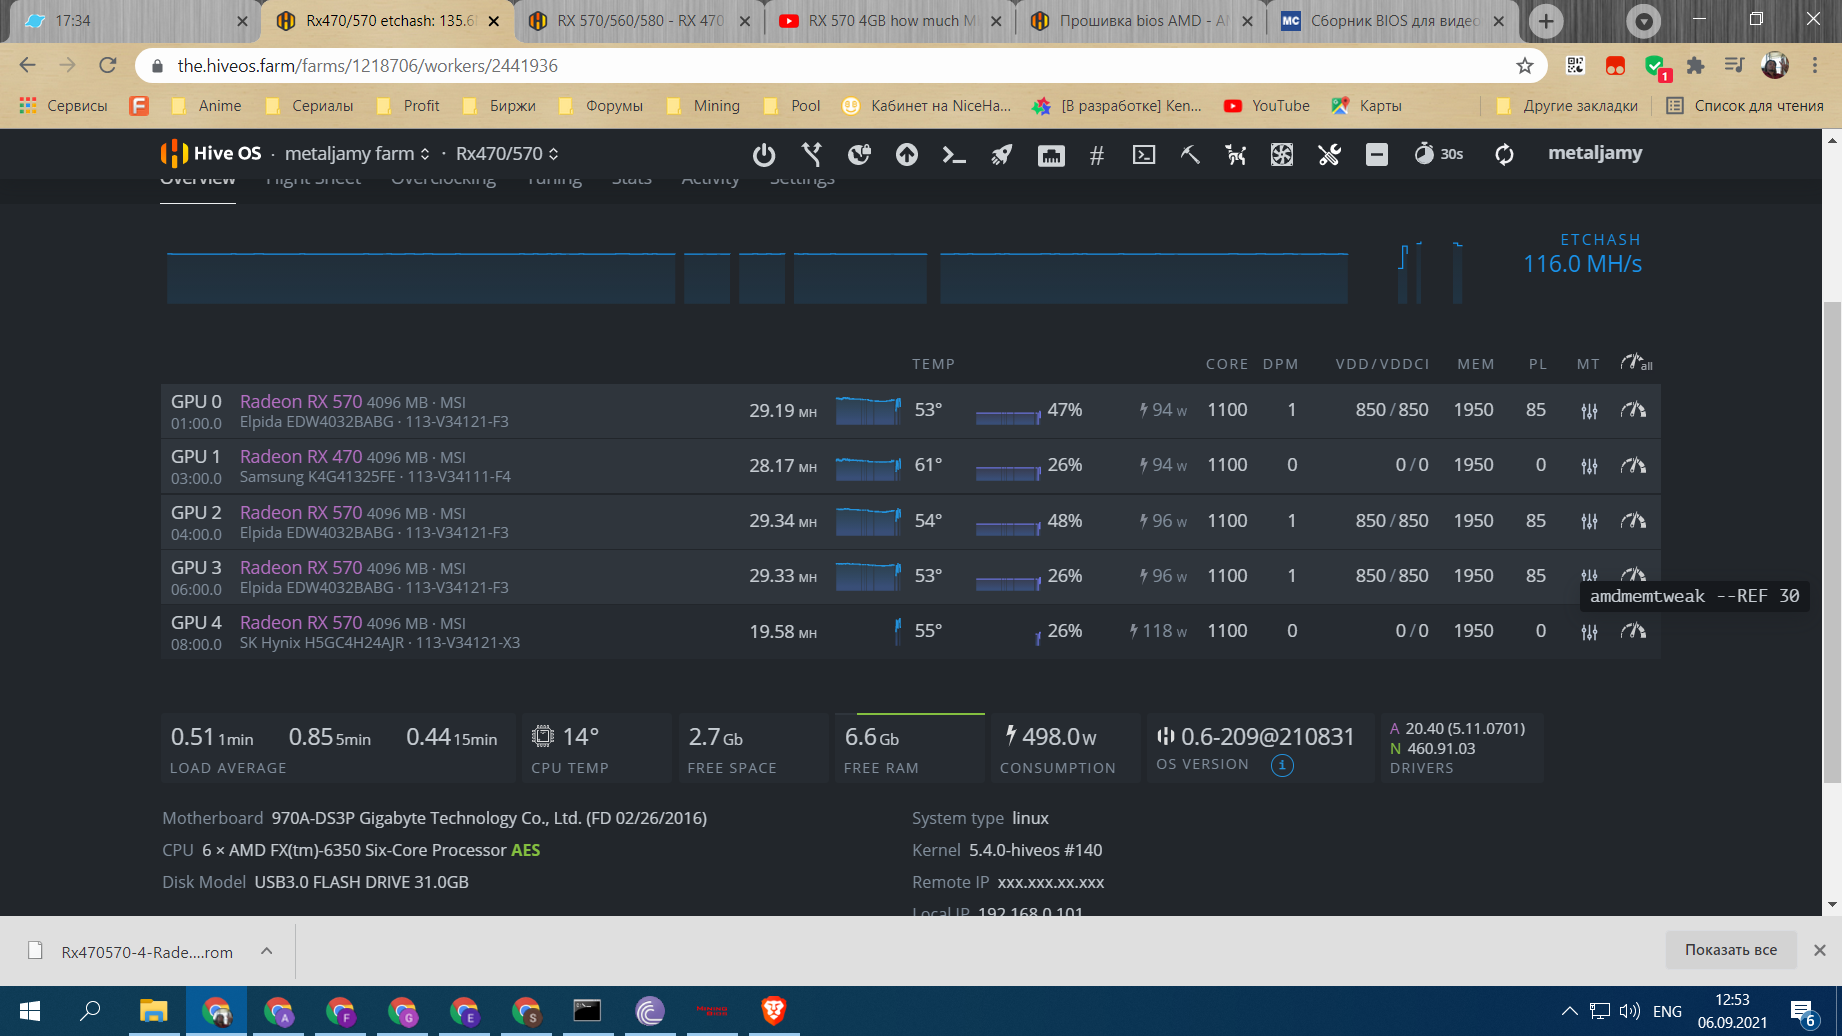The width and height of the screenshot is (1842, 1036).
Task: Open the run command prompt icon
Action: point(954,155)
